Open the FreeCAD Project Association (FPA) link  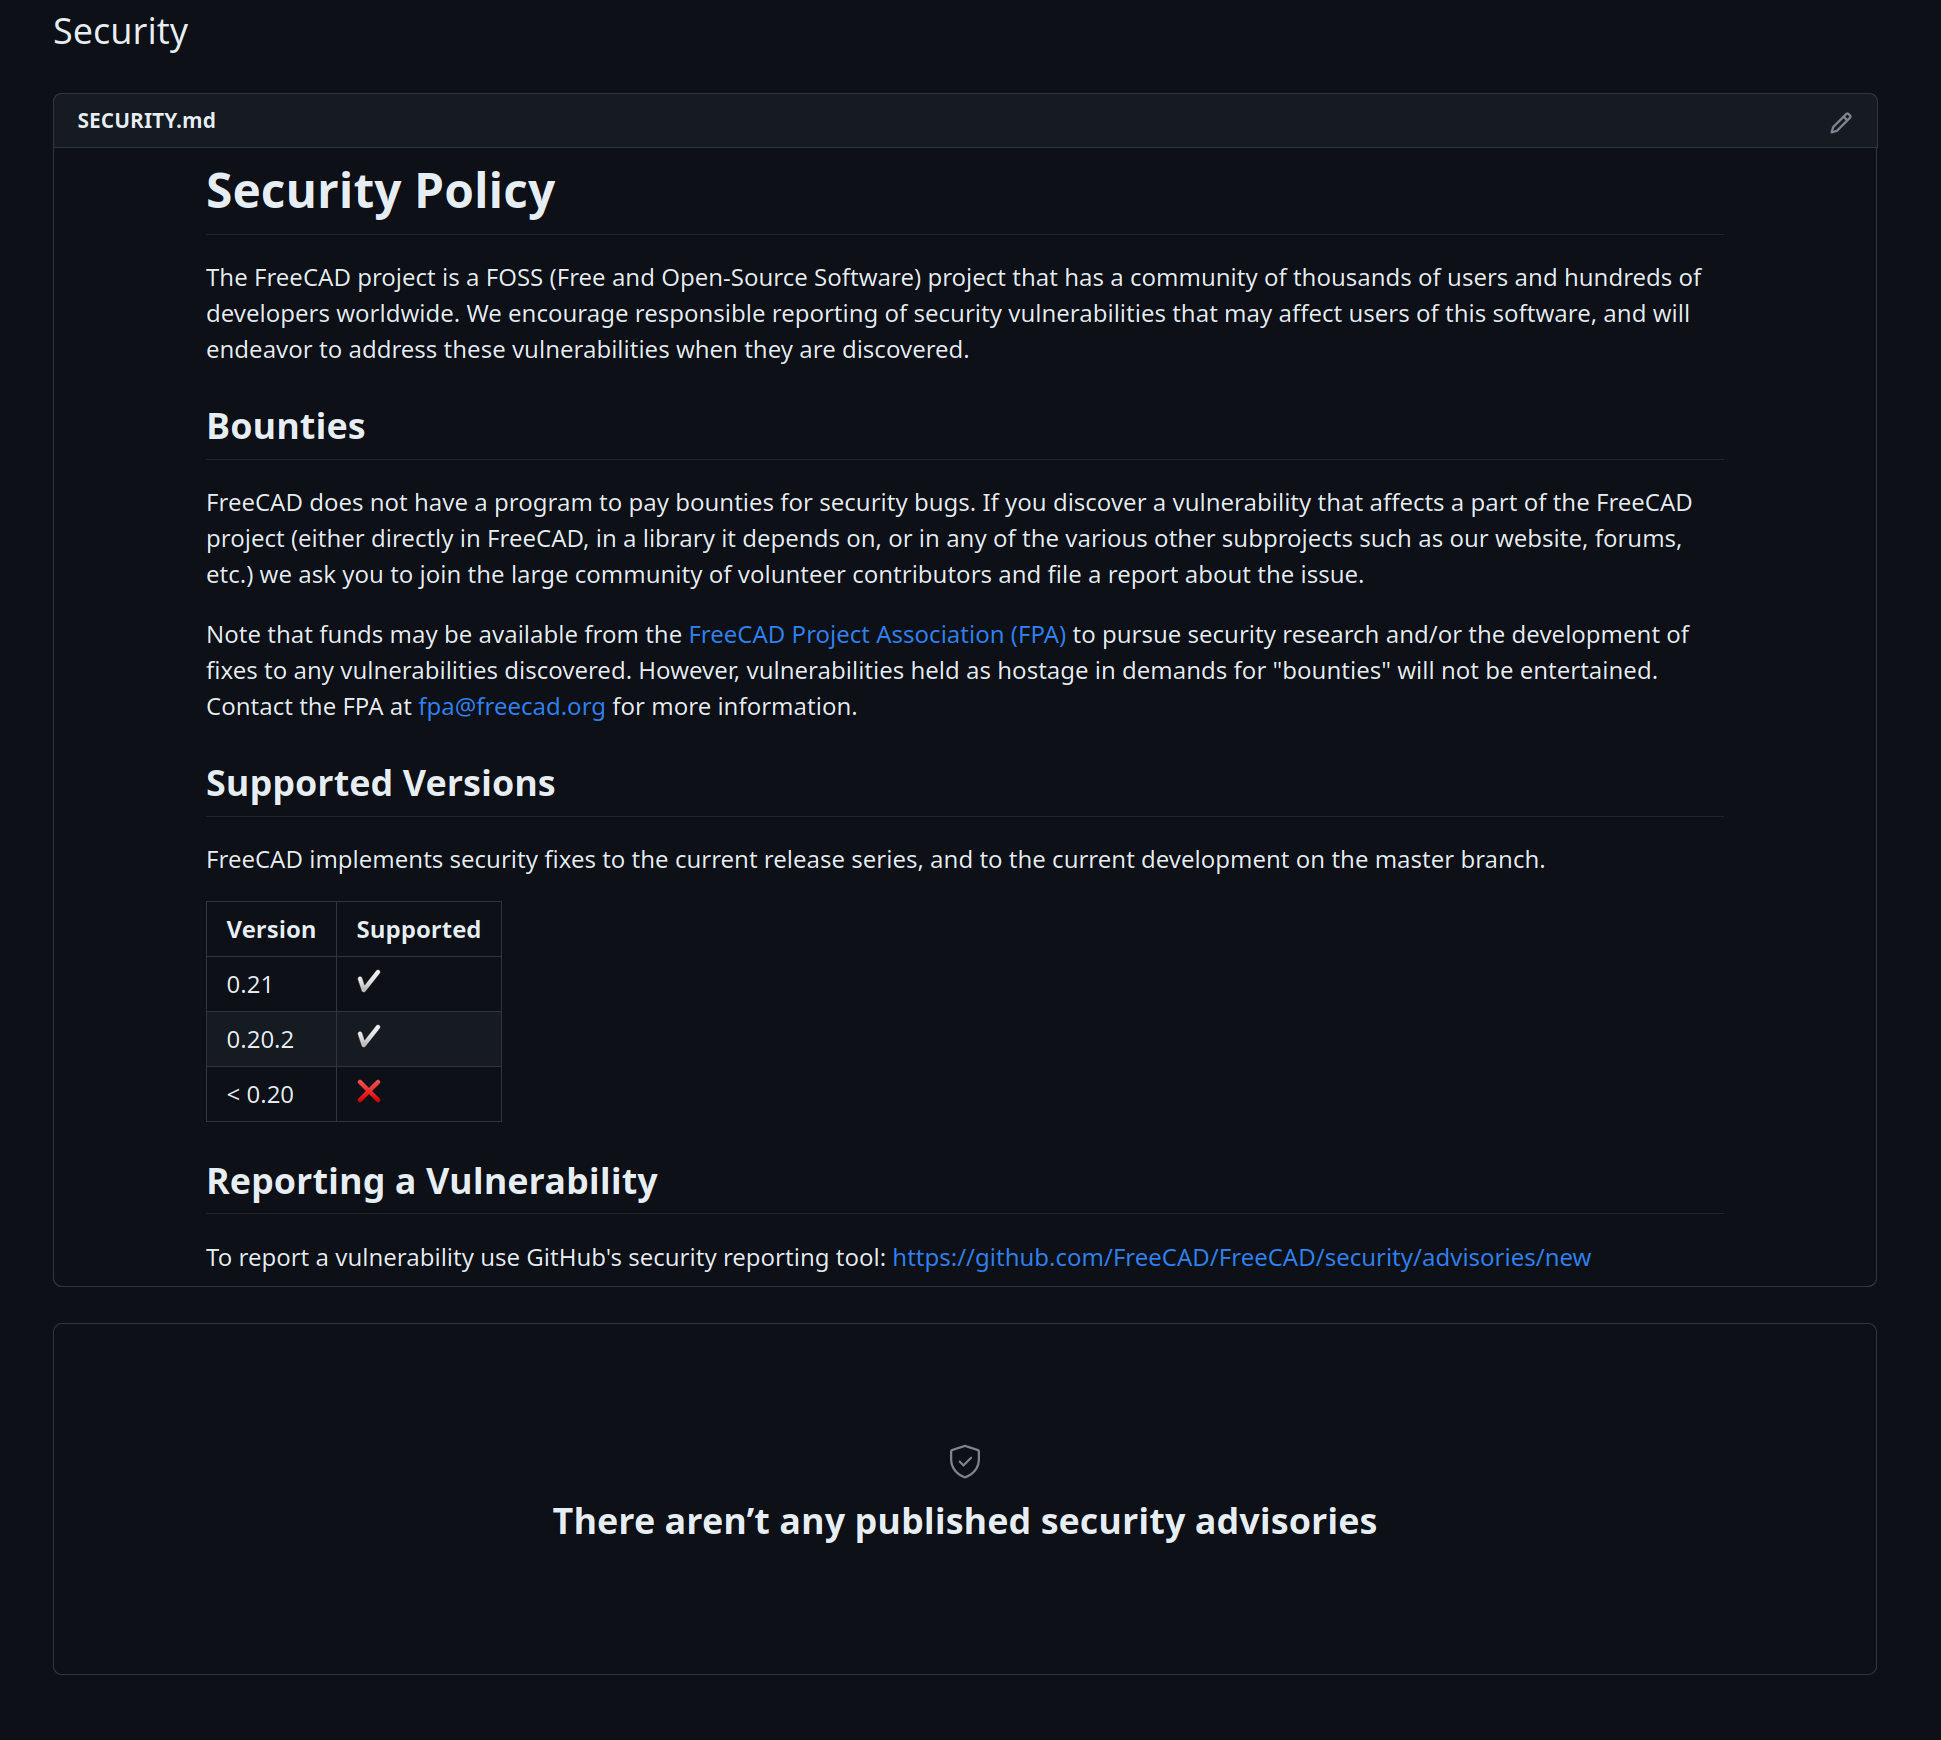(876, 634)
